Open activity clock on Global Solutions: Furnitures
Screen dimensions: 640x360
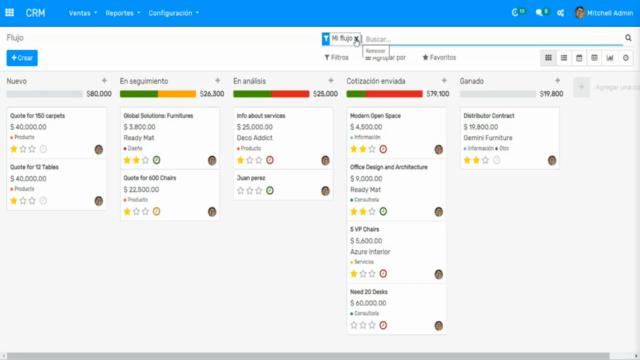click(x=156, y=160)
